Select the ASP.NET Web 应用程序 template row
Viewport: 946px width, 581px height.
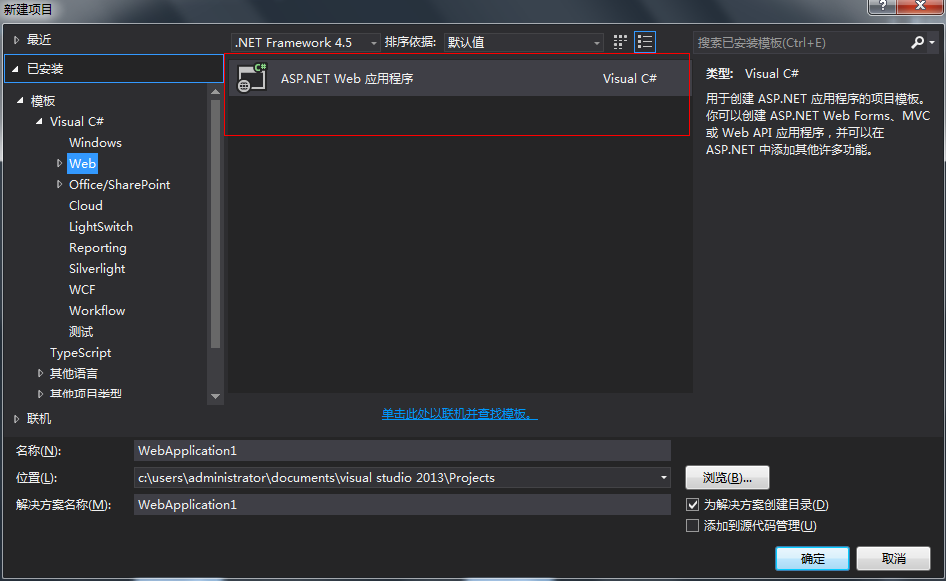459,78
